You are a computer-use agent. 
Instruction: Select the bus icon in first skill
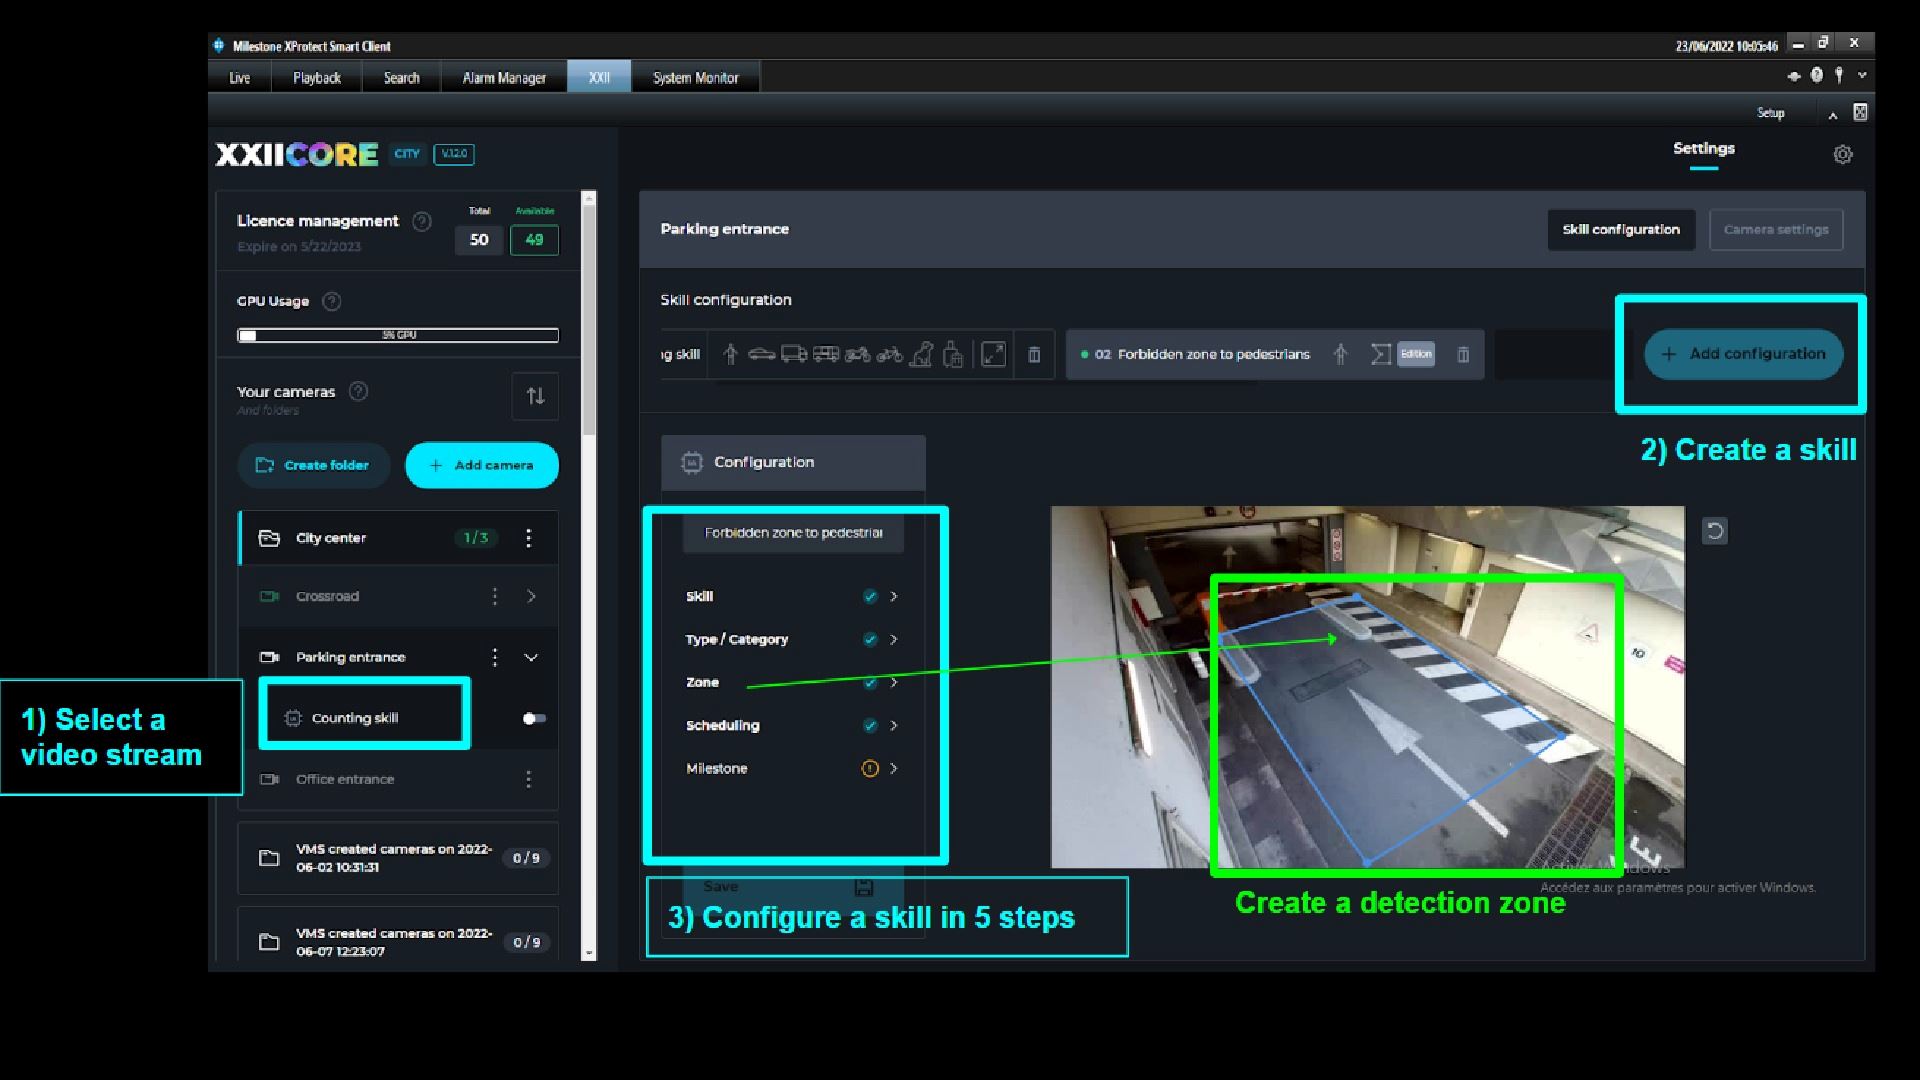(x=826, y=354)
